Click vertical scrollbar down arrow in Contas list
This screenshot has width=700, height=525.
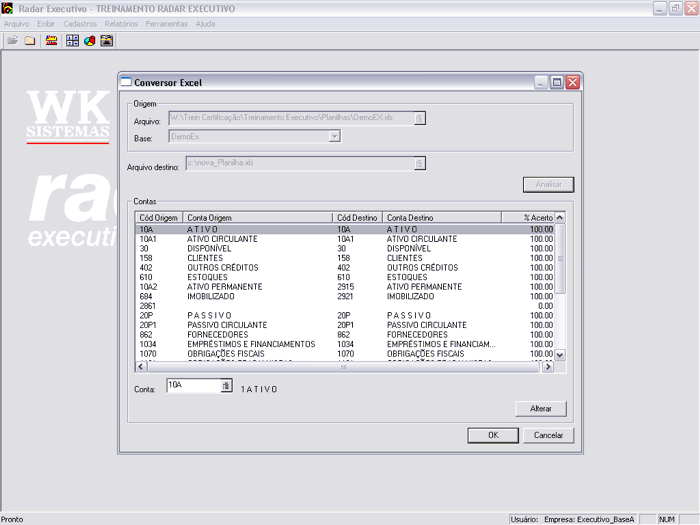point(560,355)
